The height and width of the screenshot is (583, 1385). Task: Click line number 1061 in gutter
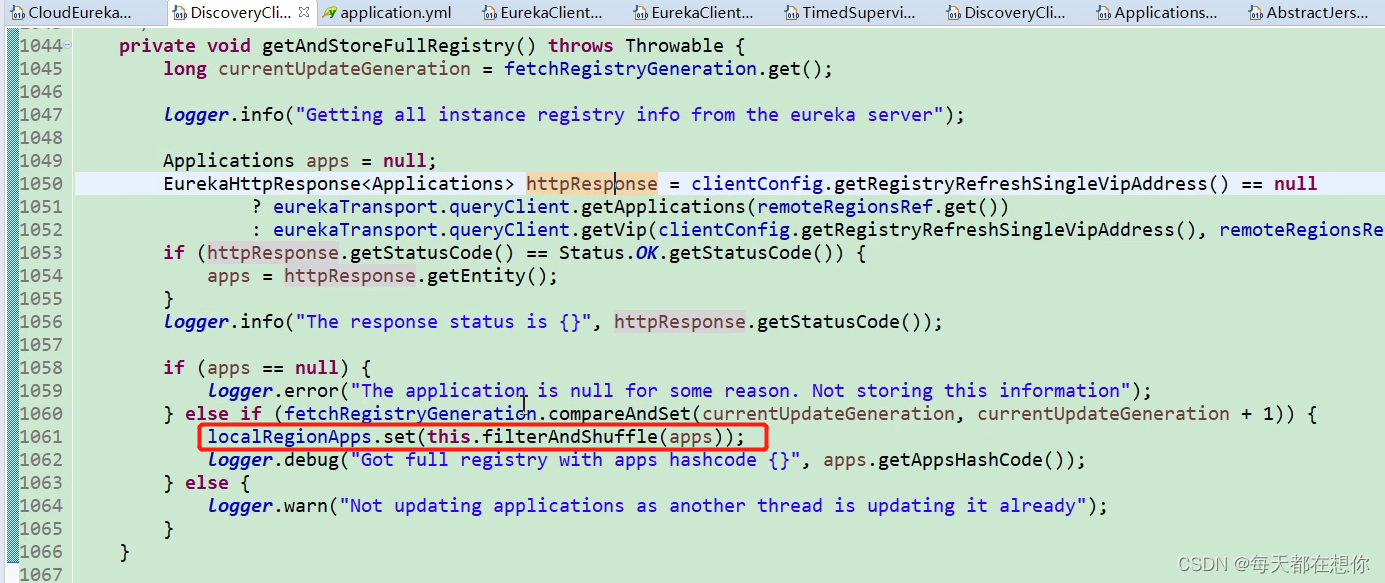(x=41, y=437)
